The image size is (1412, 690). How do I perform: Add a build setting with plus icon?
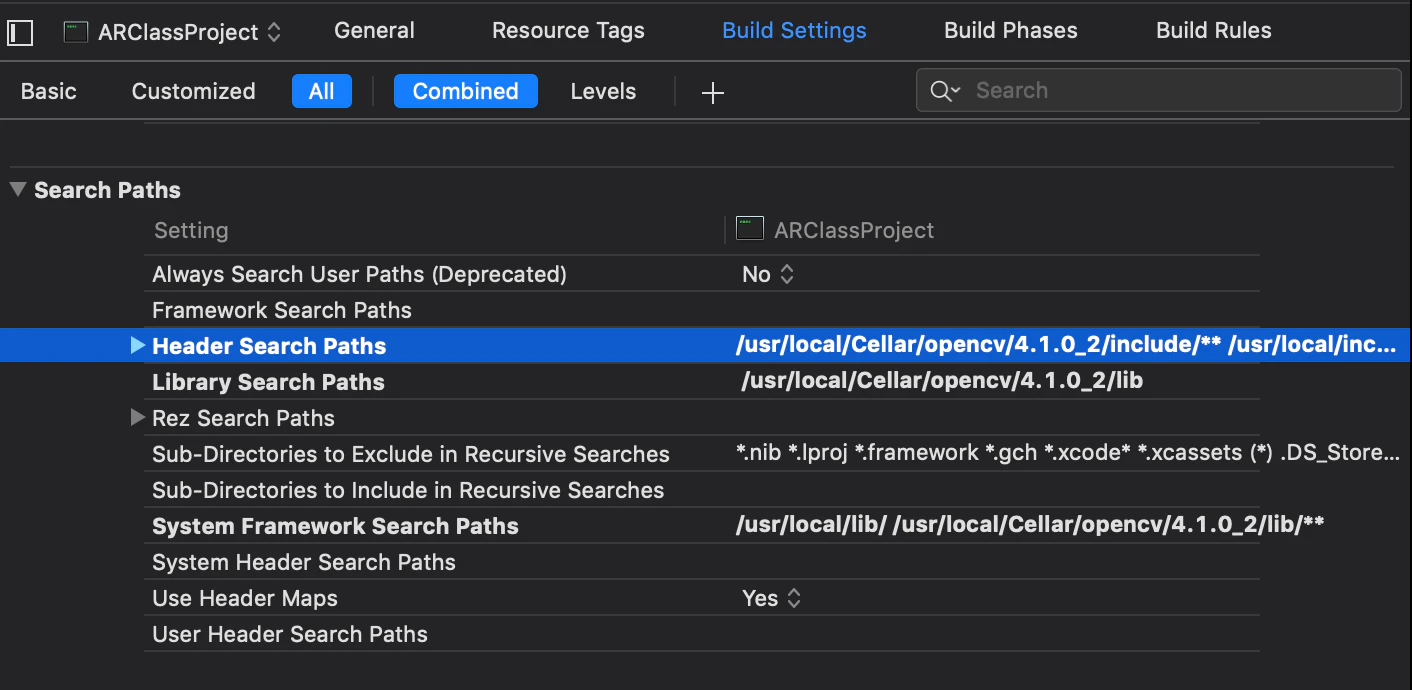coord(712,93)
